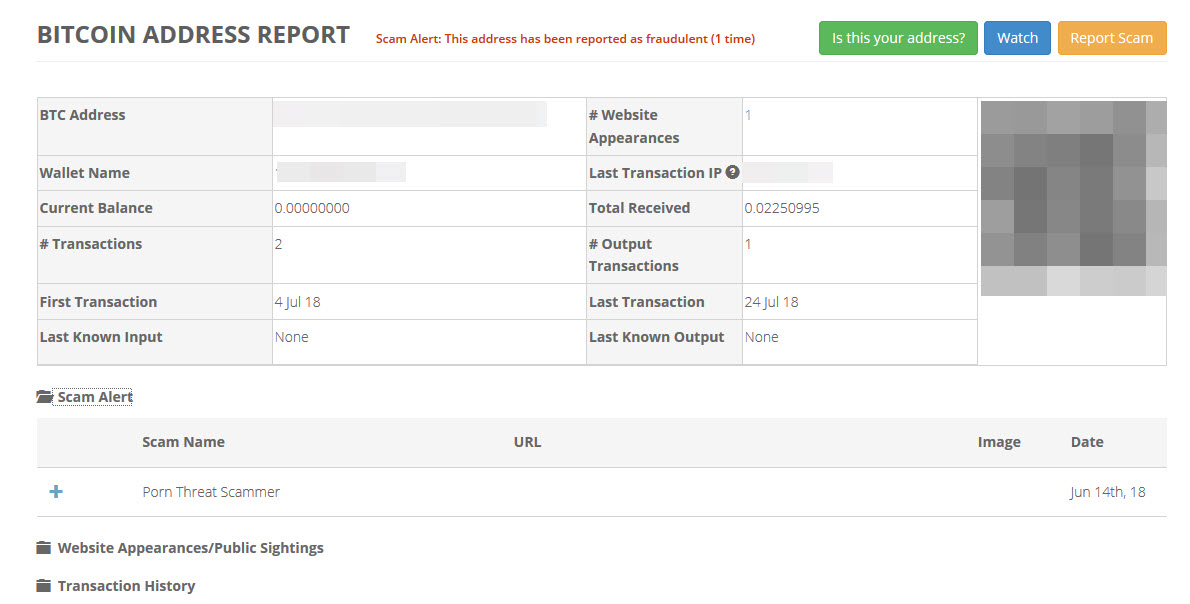This screenshot has height=604, width=1190.
Task: Collapse the Scam Alert section heading
Action: pyautogui.click(x=95, y=397)
